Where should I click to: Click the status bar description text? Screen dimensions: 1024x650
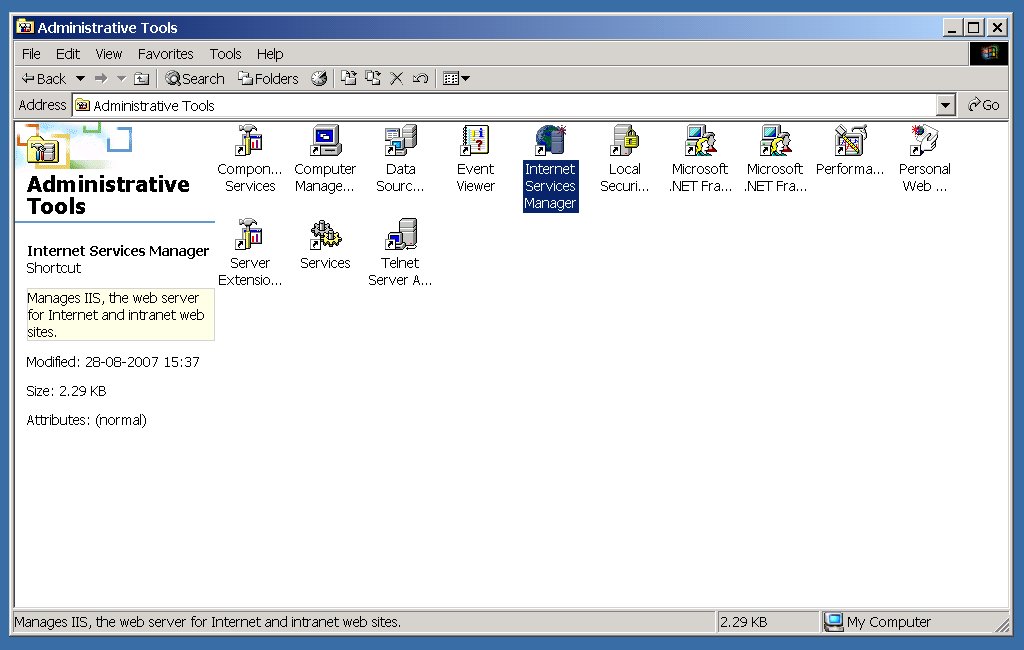click(x=208, y=622)
